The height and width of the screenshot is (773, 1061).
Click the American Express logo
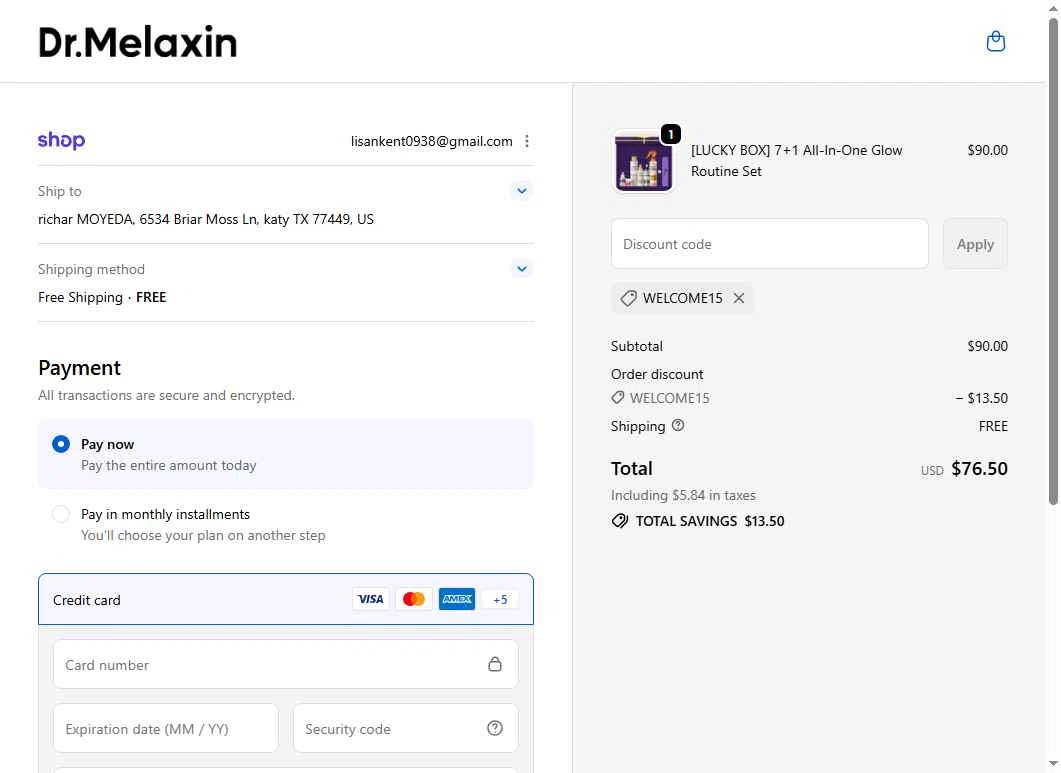[x=457, y=599]
